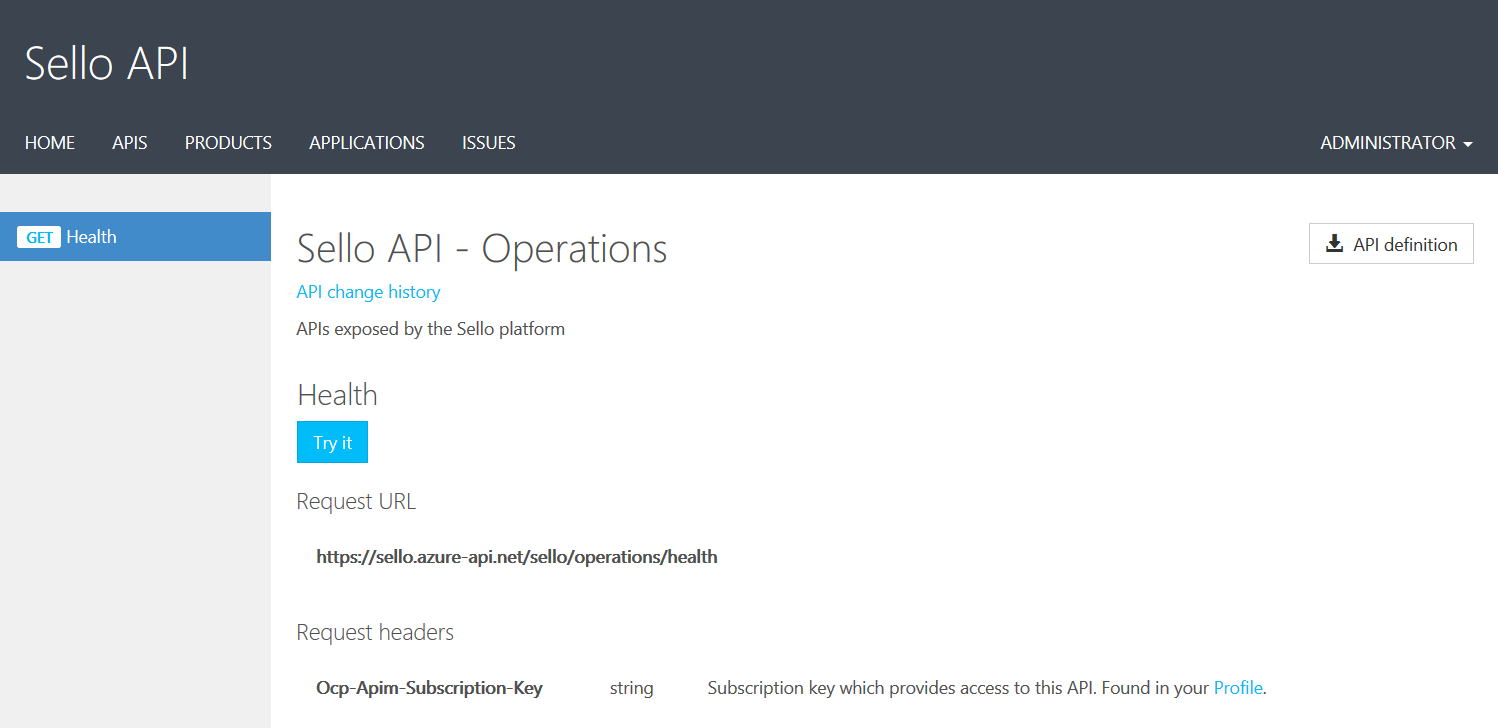The image size is (1498, 728).
Task: Open the API change history link
Action: pos(368,291)
